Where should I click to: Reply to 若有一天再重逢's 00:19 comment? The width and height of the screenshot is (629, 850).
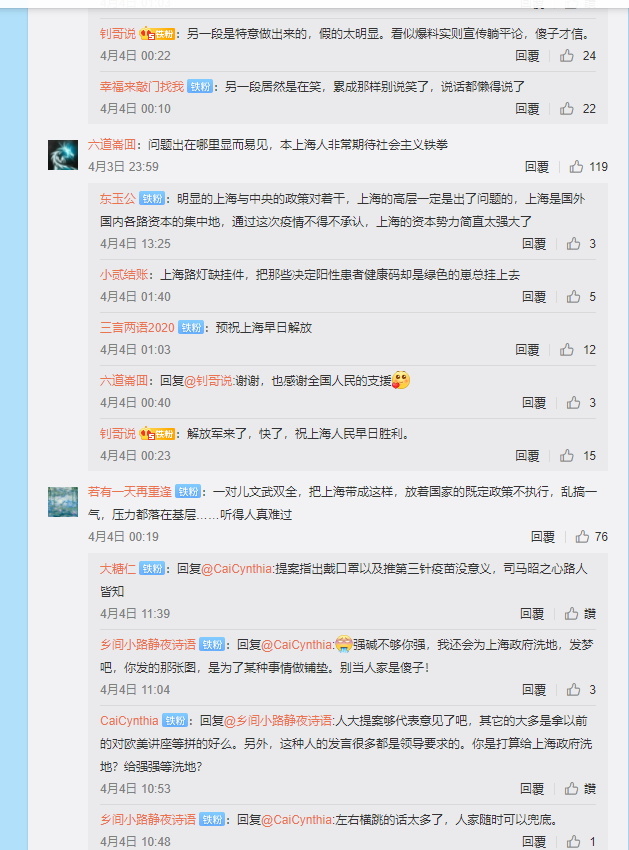point(543,537)
